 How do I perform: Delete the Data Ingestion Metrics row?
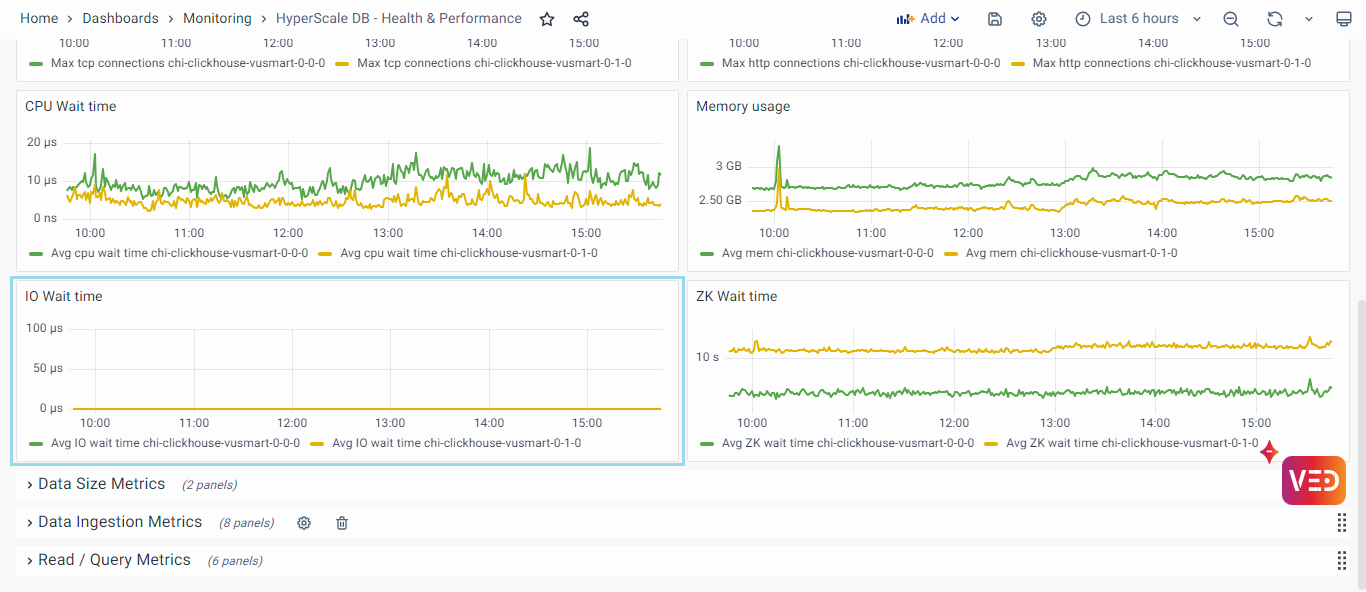[342, 523]
